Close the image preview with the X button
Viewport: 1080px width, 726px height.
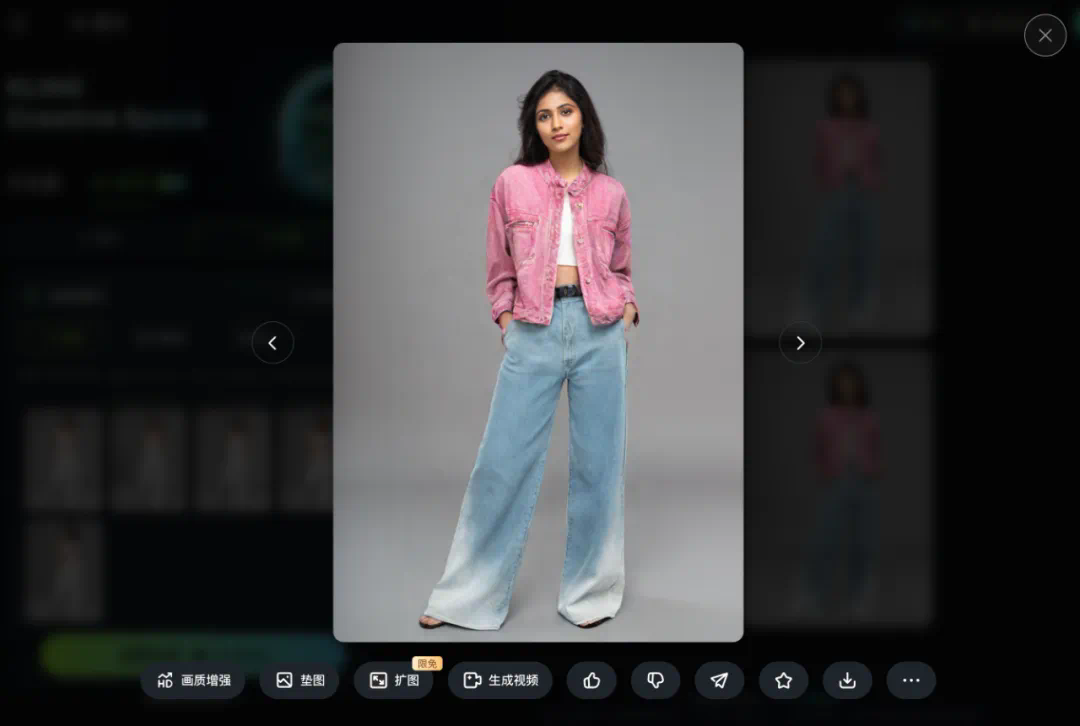[1045, 35]
